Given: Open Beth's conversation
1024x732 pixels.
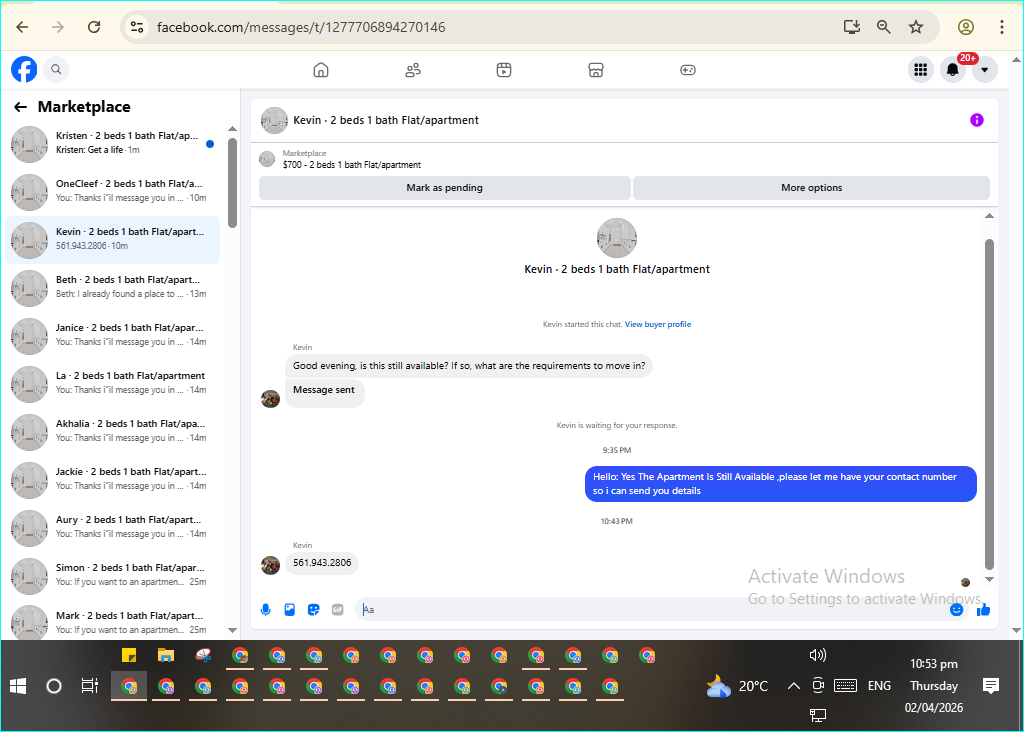Looking at the screenshot, I should tap(112, 287).
